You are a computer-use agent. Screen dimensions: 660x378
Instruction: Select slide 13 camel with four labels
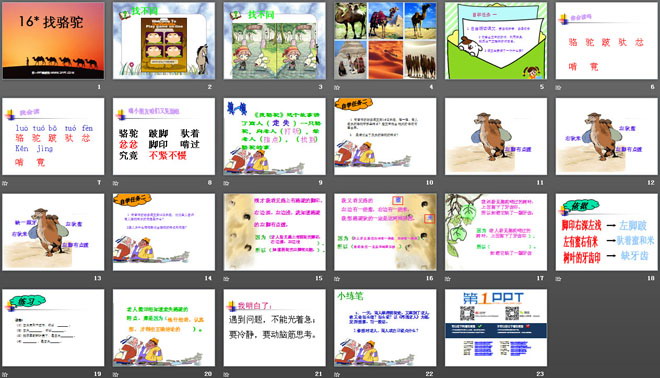tap(53, 232)
